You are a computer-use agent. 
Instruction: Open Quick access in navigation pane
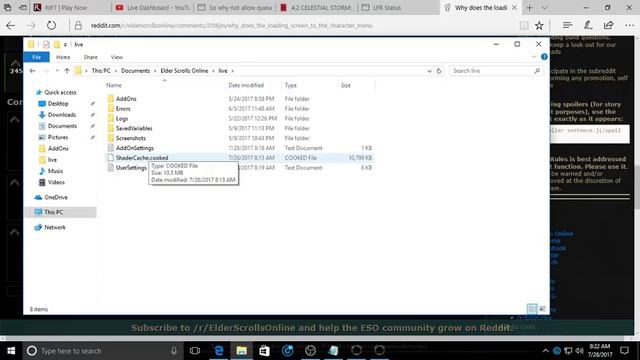click(x=60, y=92)
